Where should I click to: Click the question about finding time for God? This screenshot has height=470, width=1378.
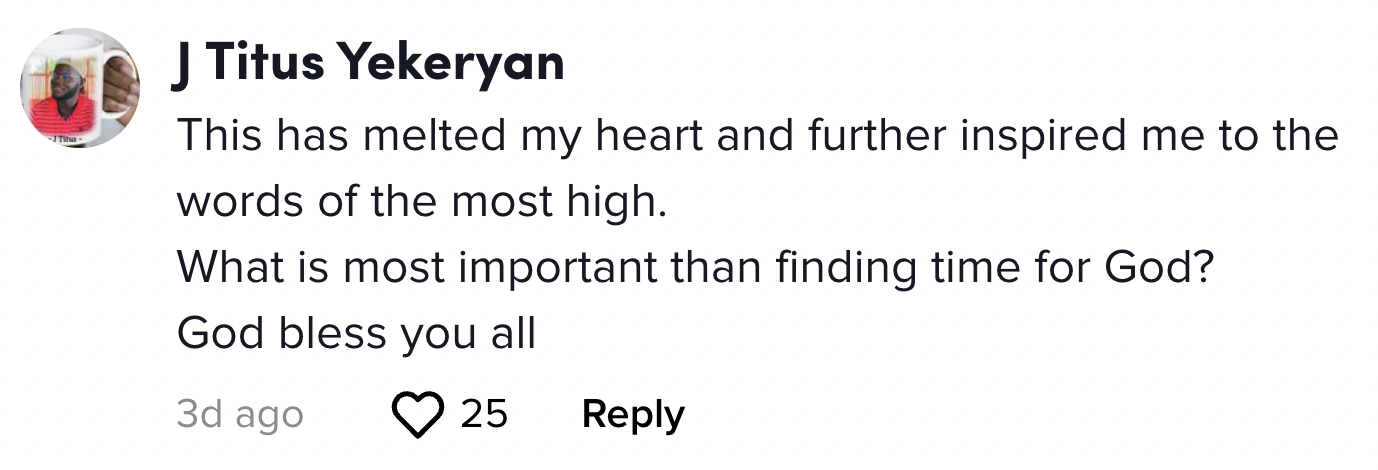(x=694, y=268)
